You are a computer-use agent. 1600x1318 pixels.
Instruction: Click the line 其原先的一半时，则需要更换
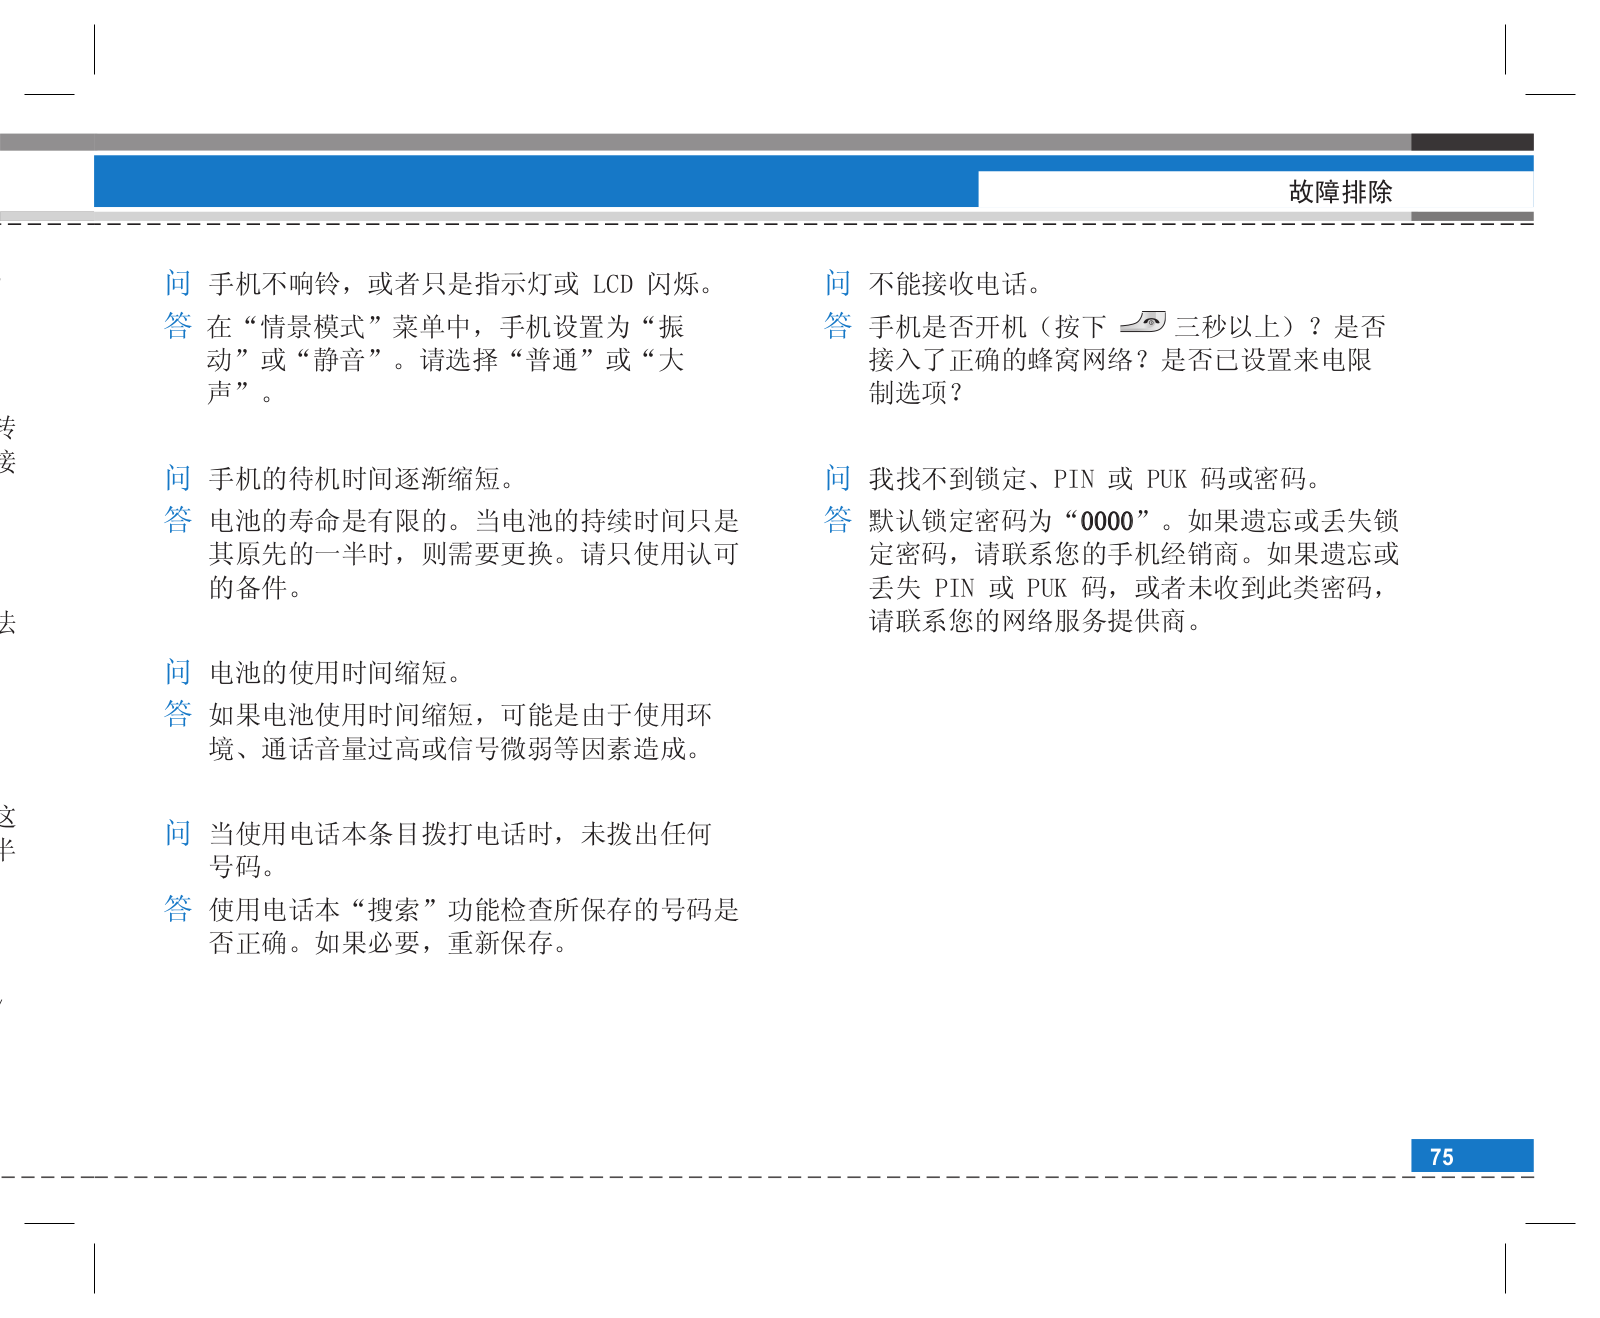[x=474, y=554]
